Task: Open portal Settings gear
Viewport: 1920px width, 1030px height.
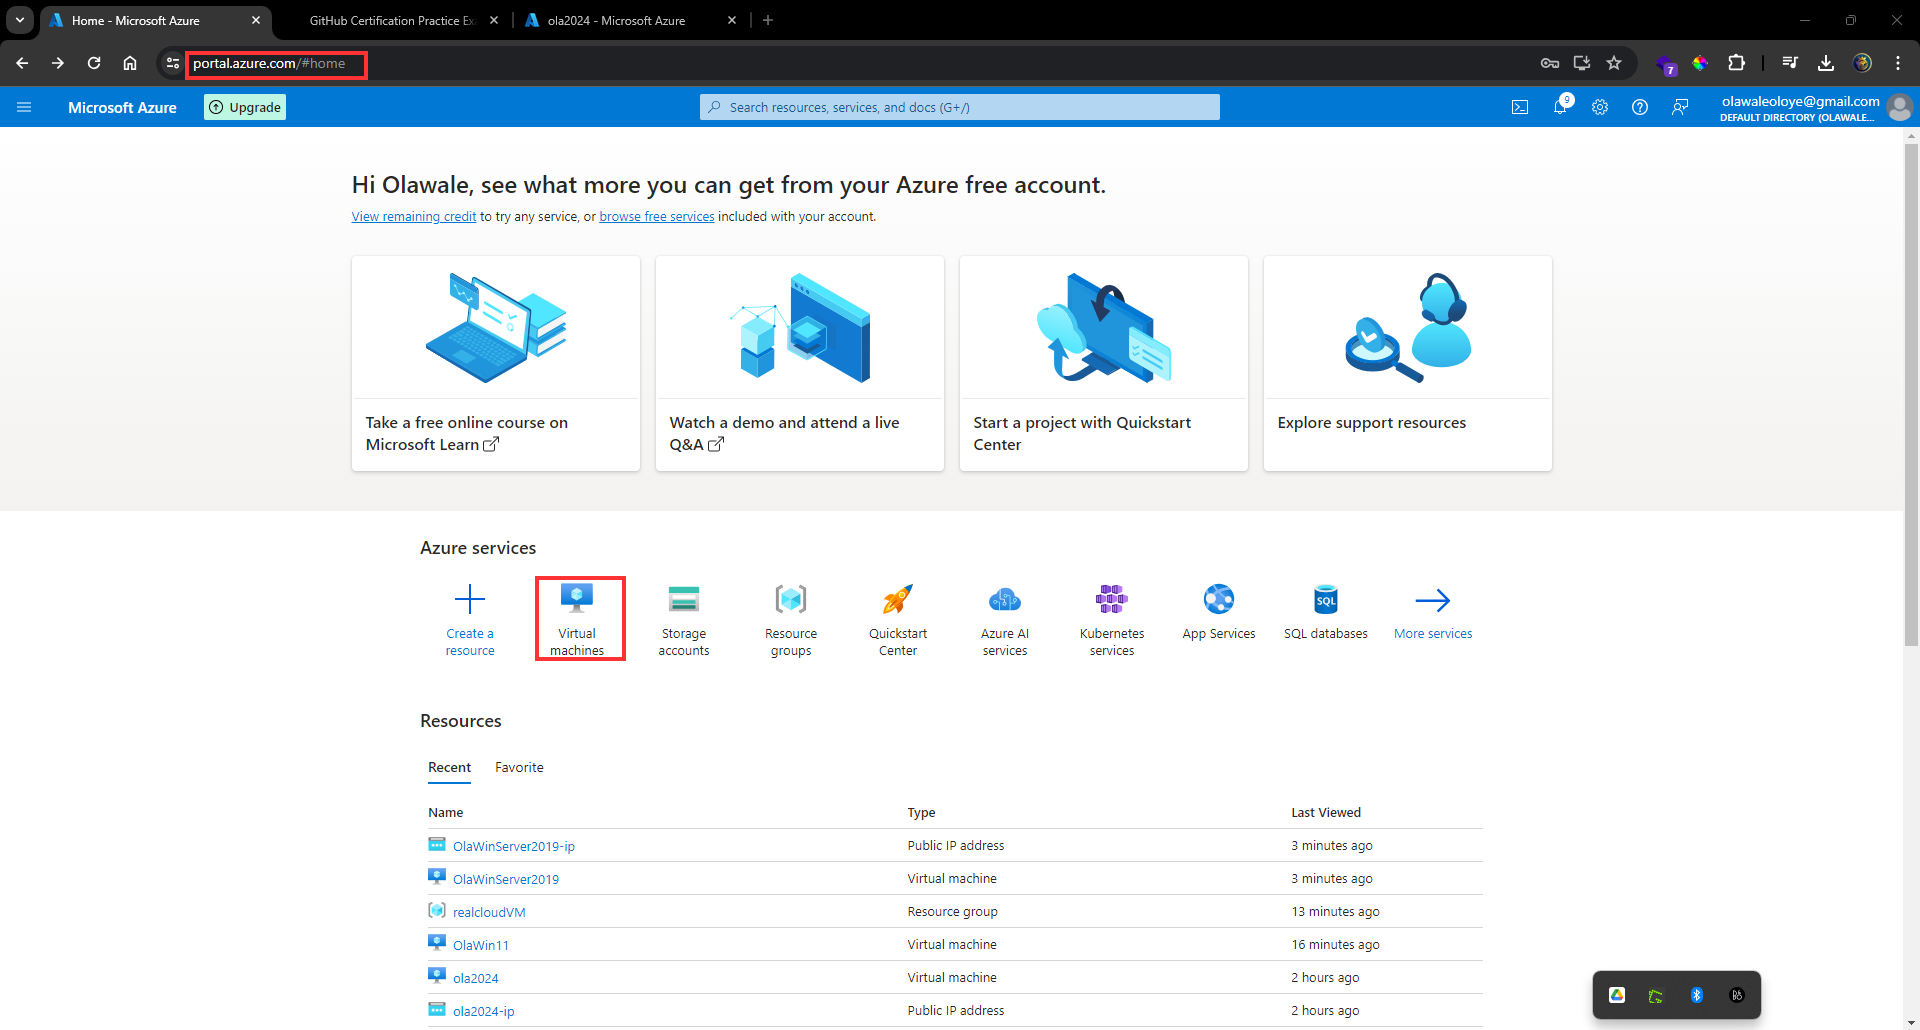Action: (1600, 107)
